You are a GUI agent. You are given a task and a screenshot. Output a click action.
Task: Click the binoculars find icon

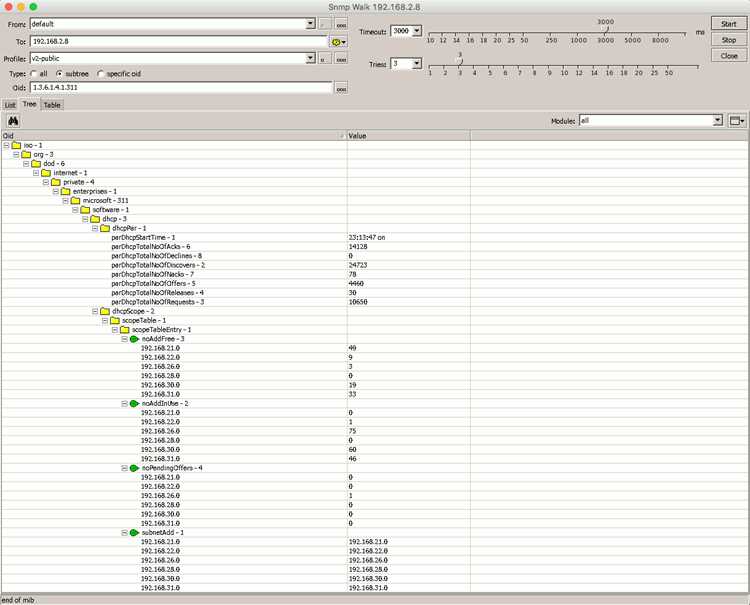[x=13, y=121]
